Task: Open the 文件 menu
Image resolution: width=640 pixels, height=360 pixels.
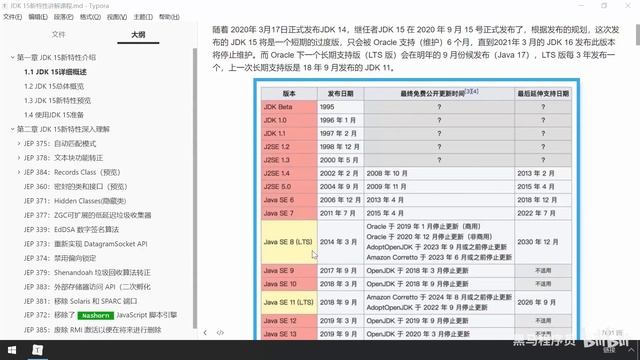Action: (x=13, y=17)
